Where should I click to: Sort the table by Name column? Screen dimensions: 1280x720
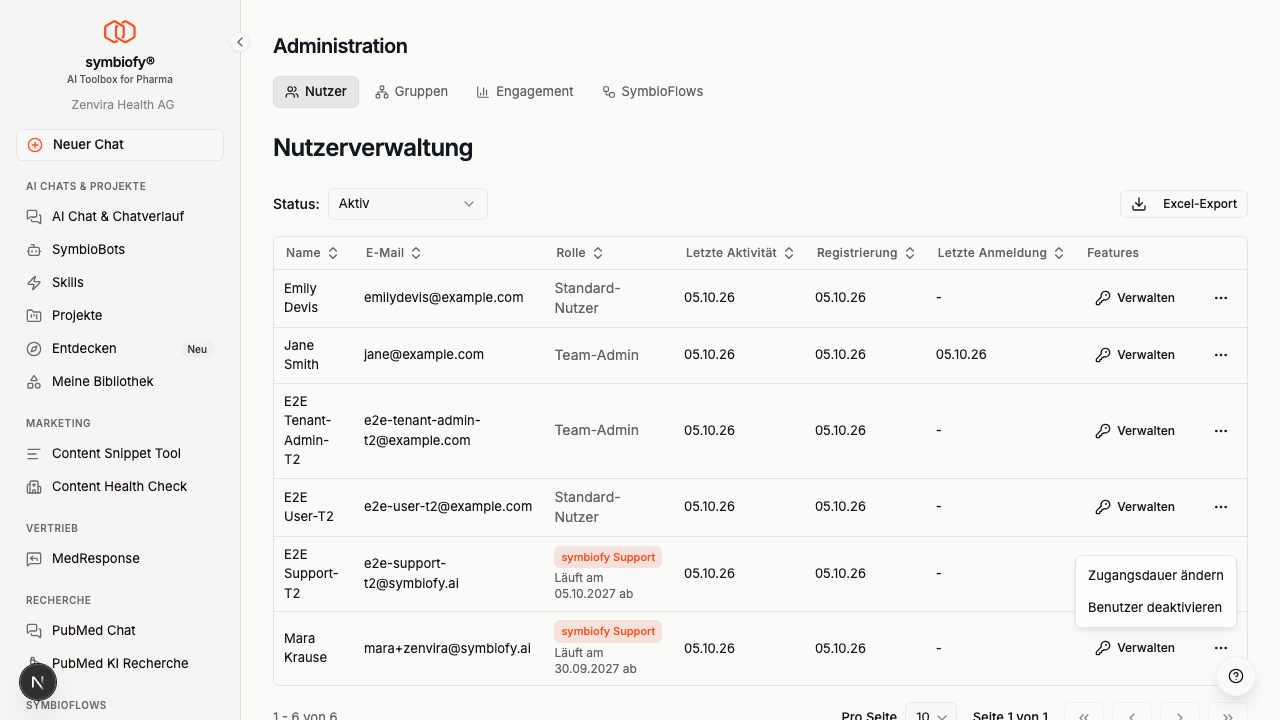(312, 253)
